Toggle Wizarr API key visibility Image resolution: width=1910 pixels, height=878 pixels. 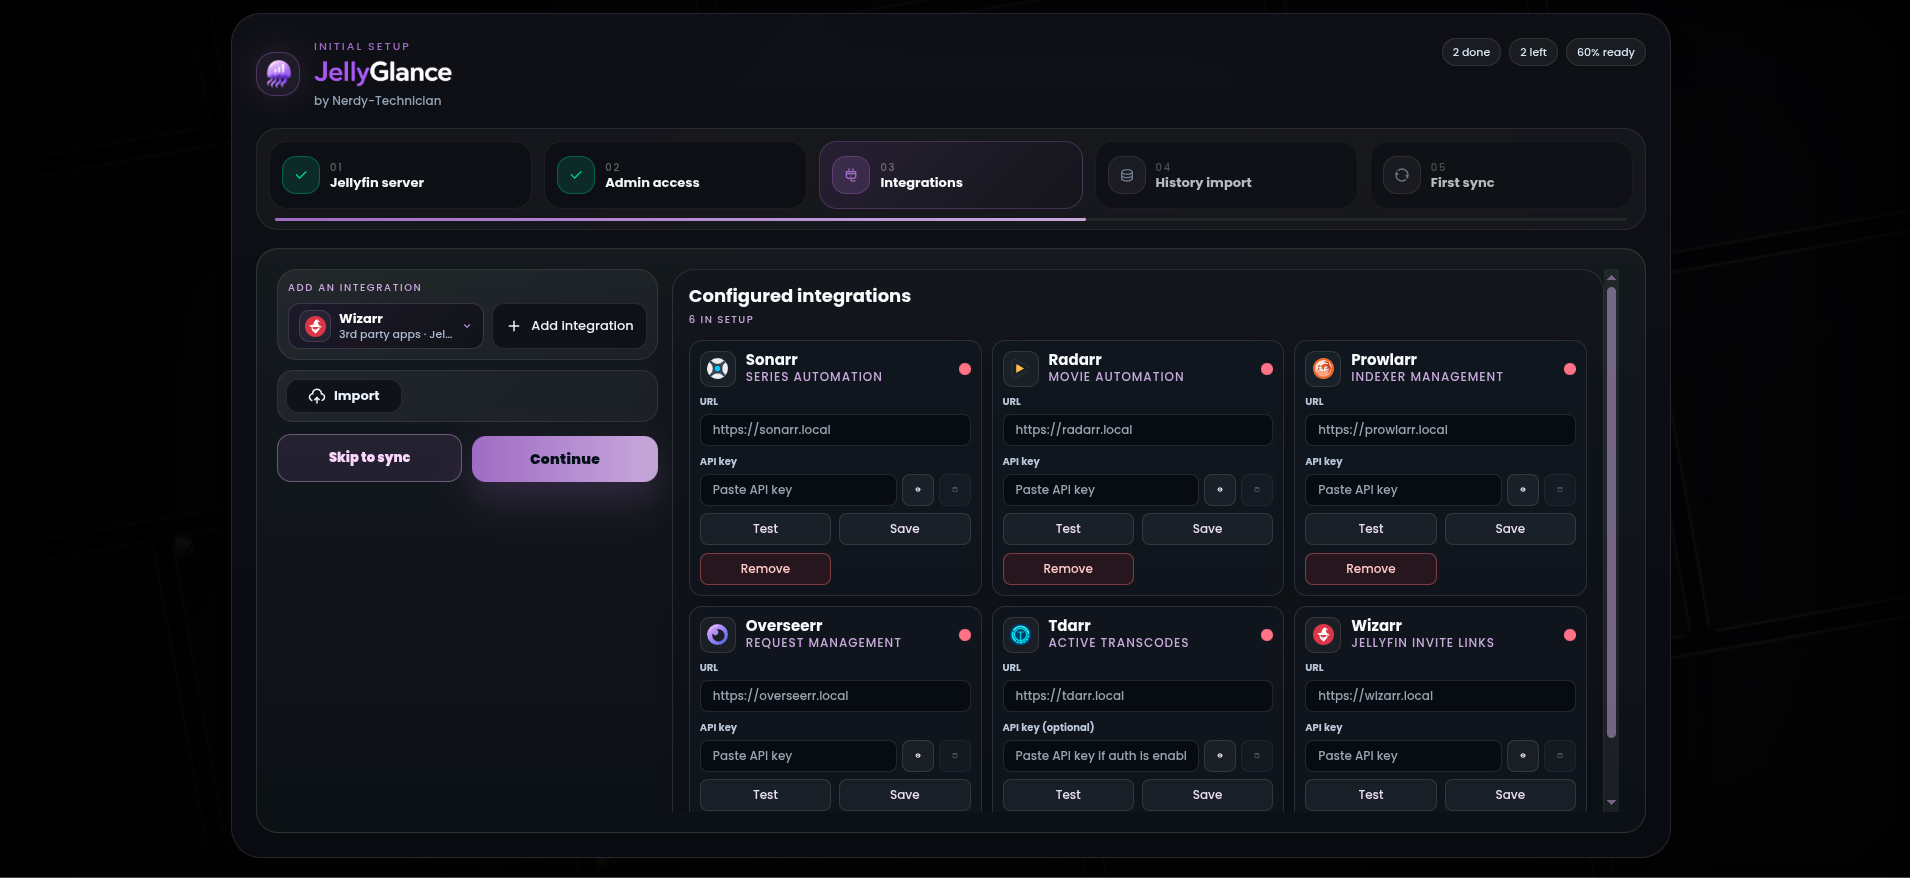pos(1523,756)
